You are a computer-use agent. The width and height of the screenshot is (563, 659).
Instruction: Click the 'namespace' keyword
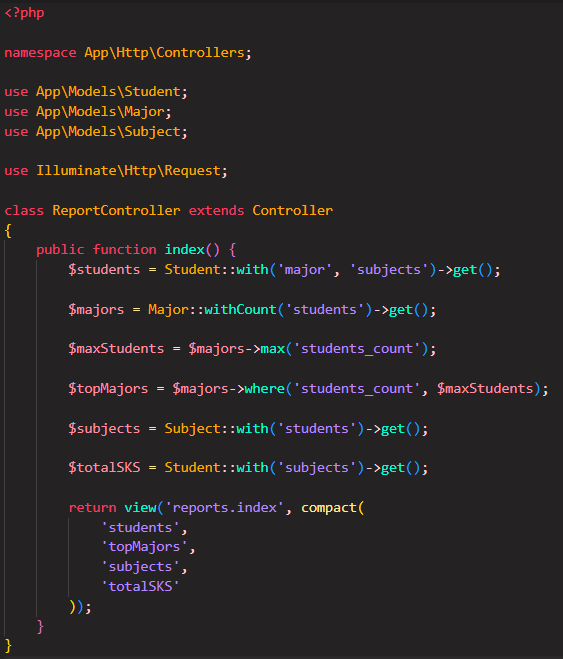[x=40, y=53]
